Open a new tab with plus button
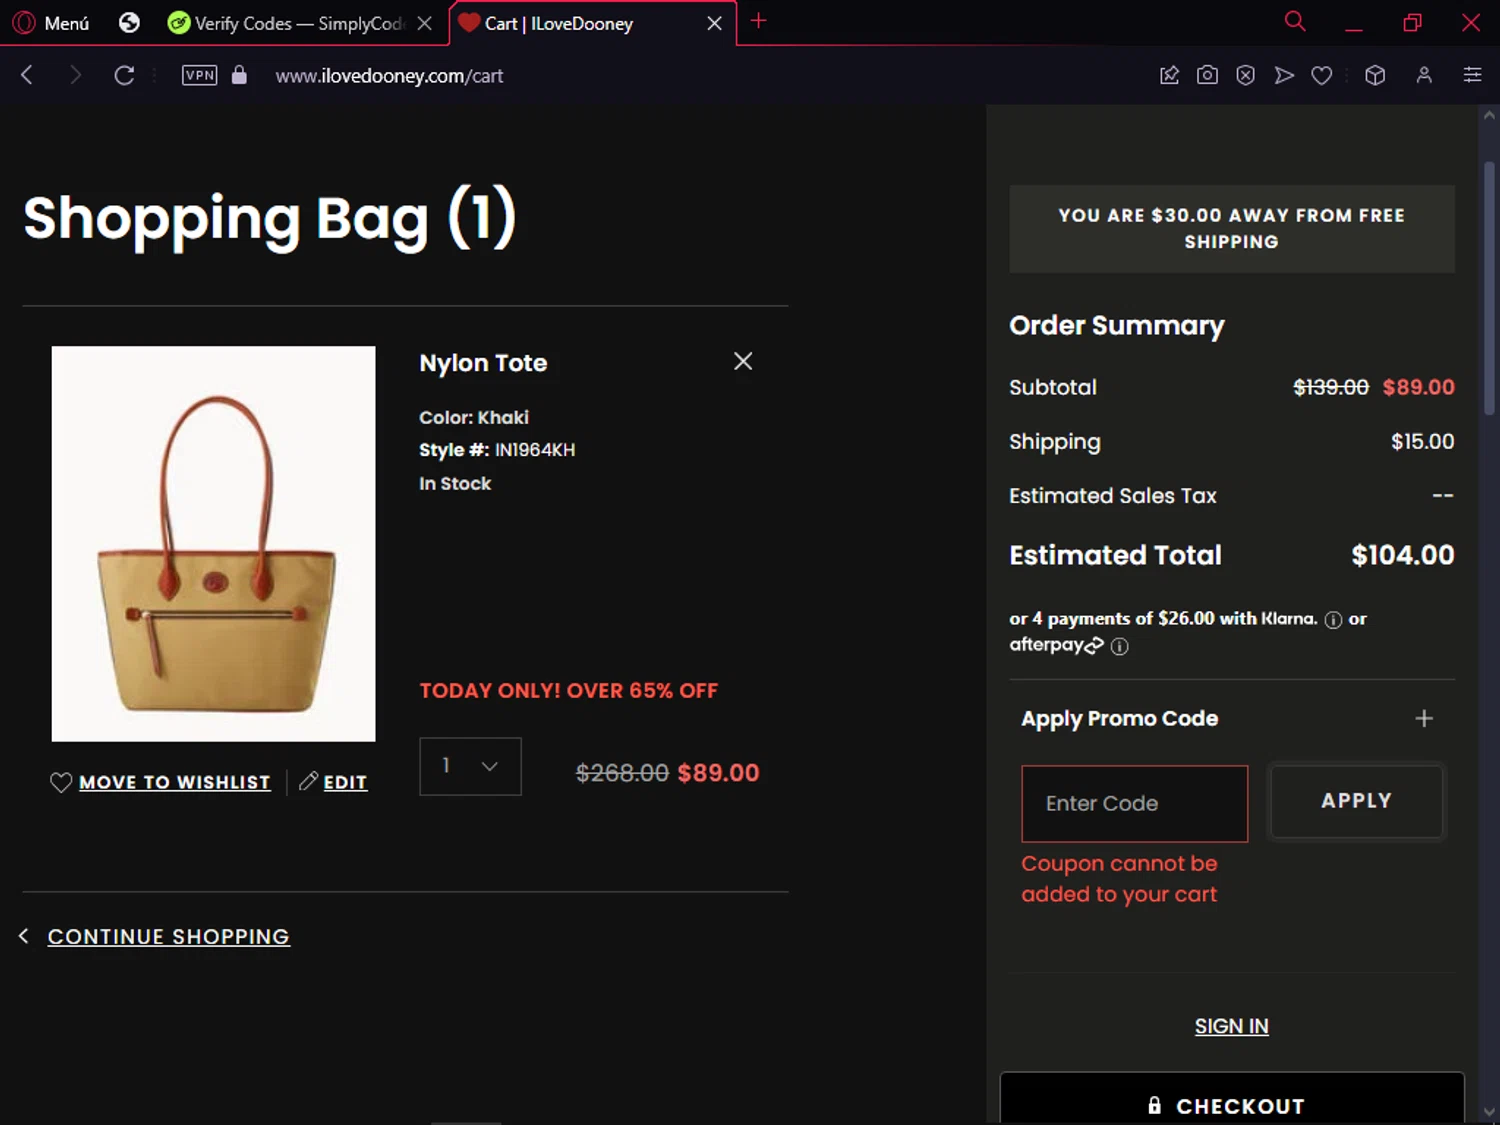The width and height of the screenshot is (1500, 1125). click(759, 21)
